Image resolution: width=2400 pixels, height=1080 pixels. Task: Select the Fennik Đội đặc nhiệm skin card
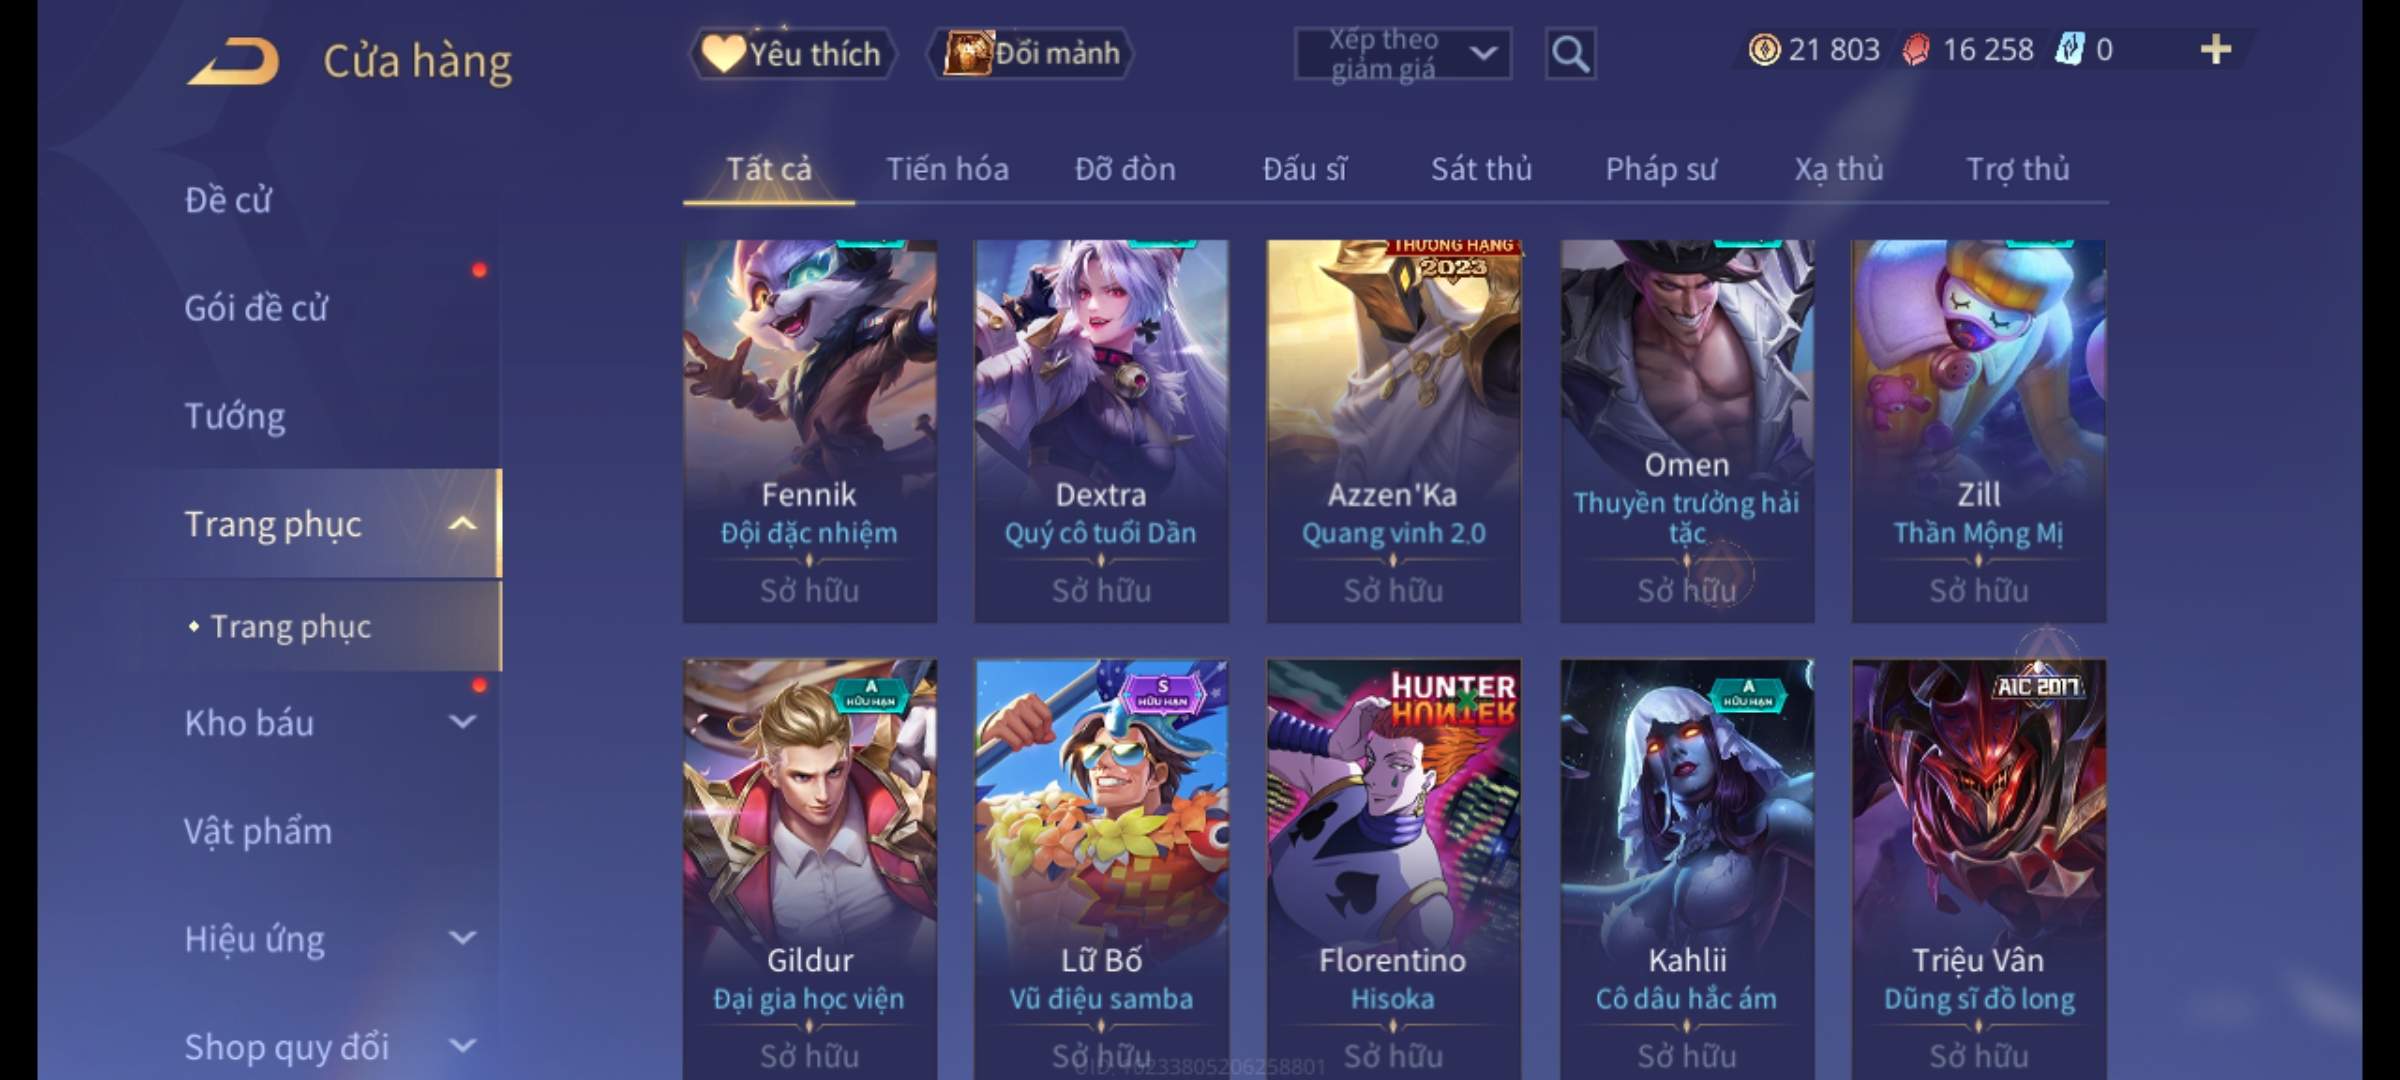pyautogui.click(x=810, y=431)
